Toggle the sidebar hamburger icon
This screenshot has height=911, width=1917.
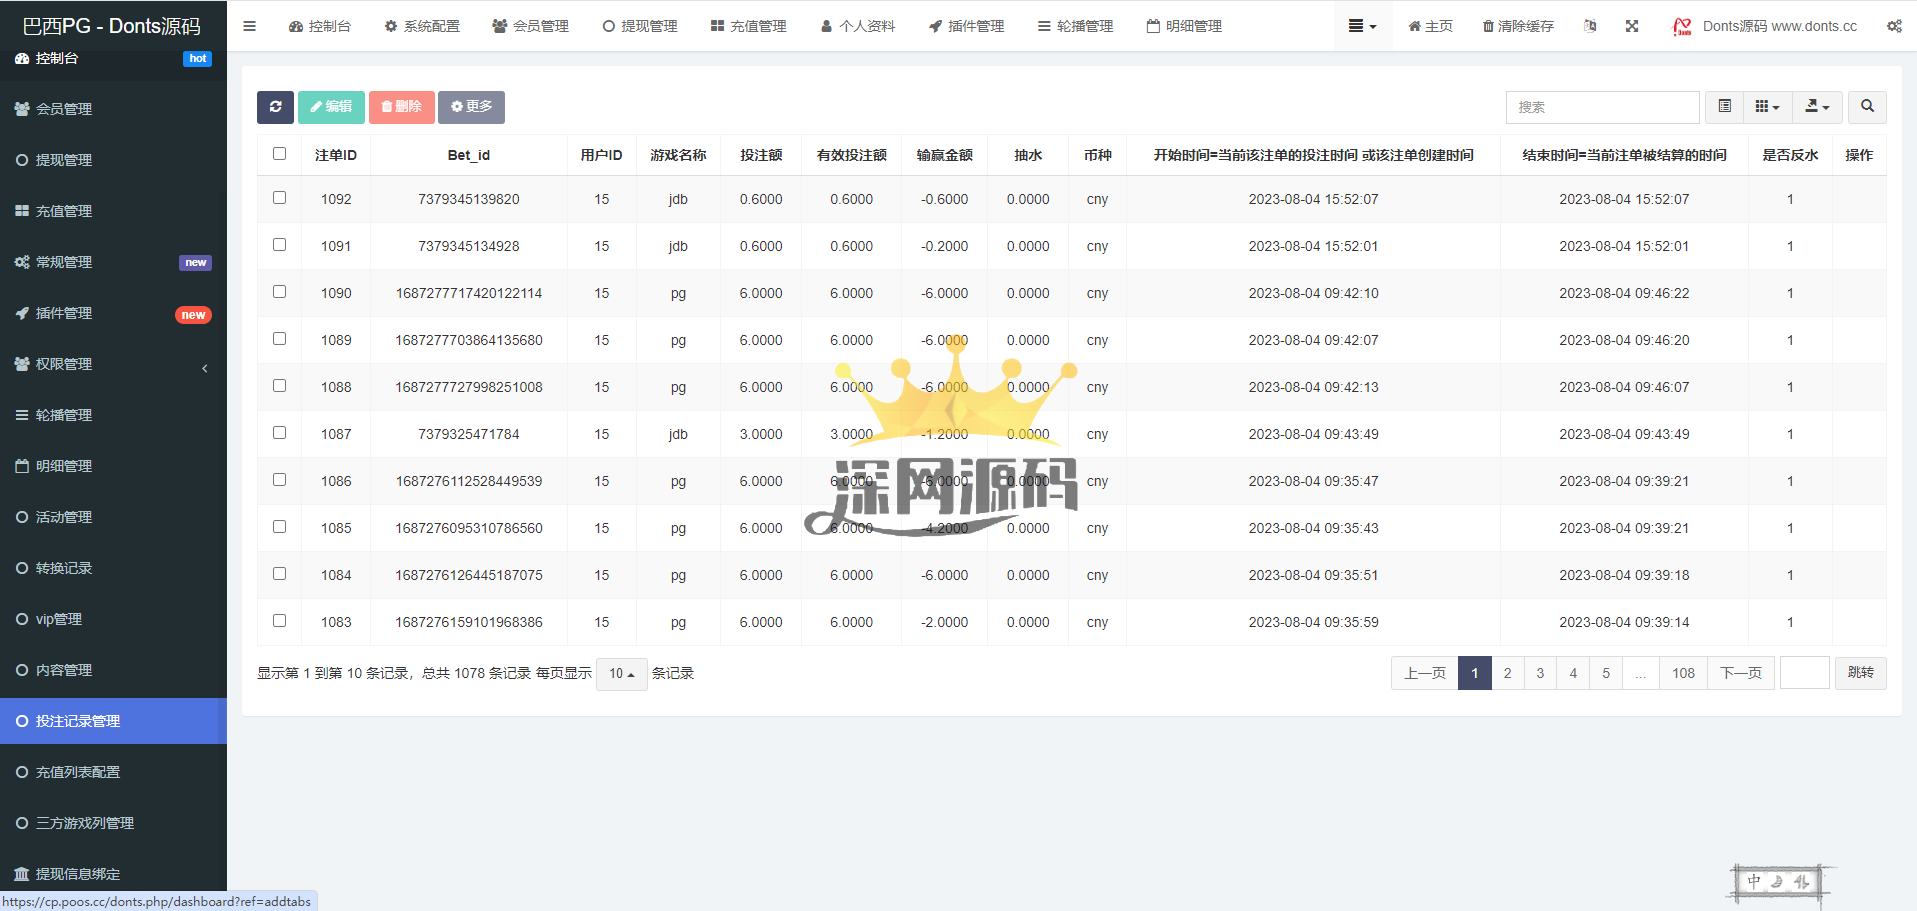point(250,26)
